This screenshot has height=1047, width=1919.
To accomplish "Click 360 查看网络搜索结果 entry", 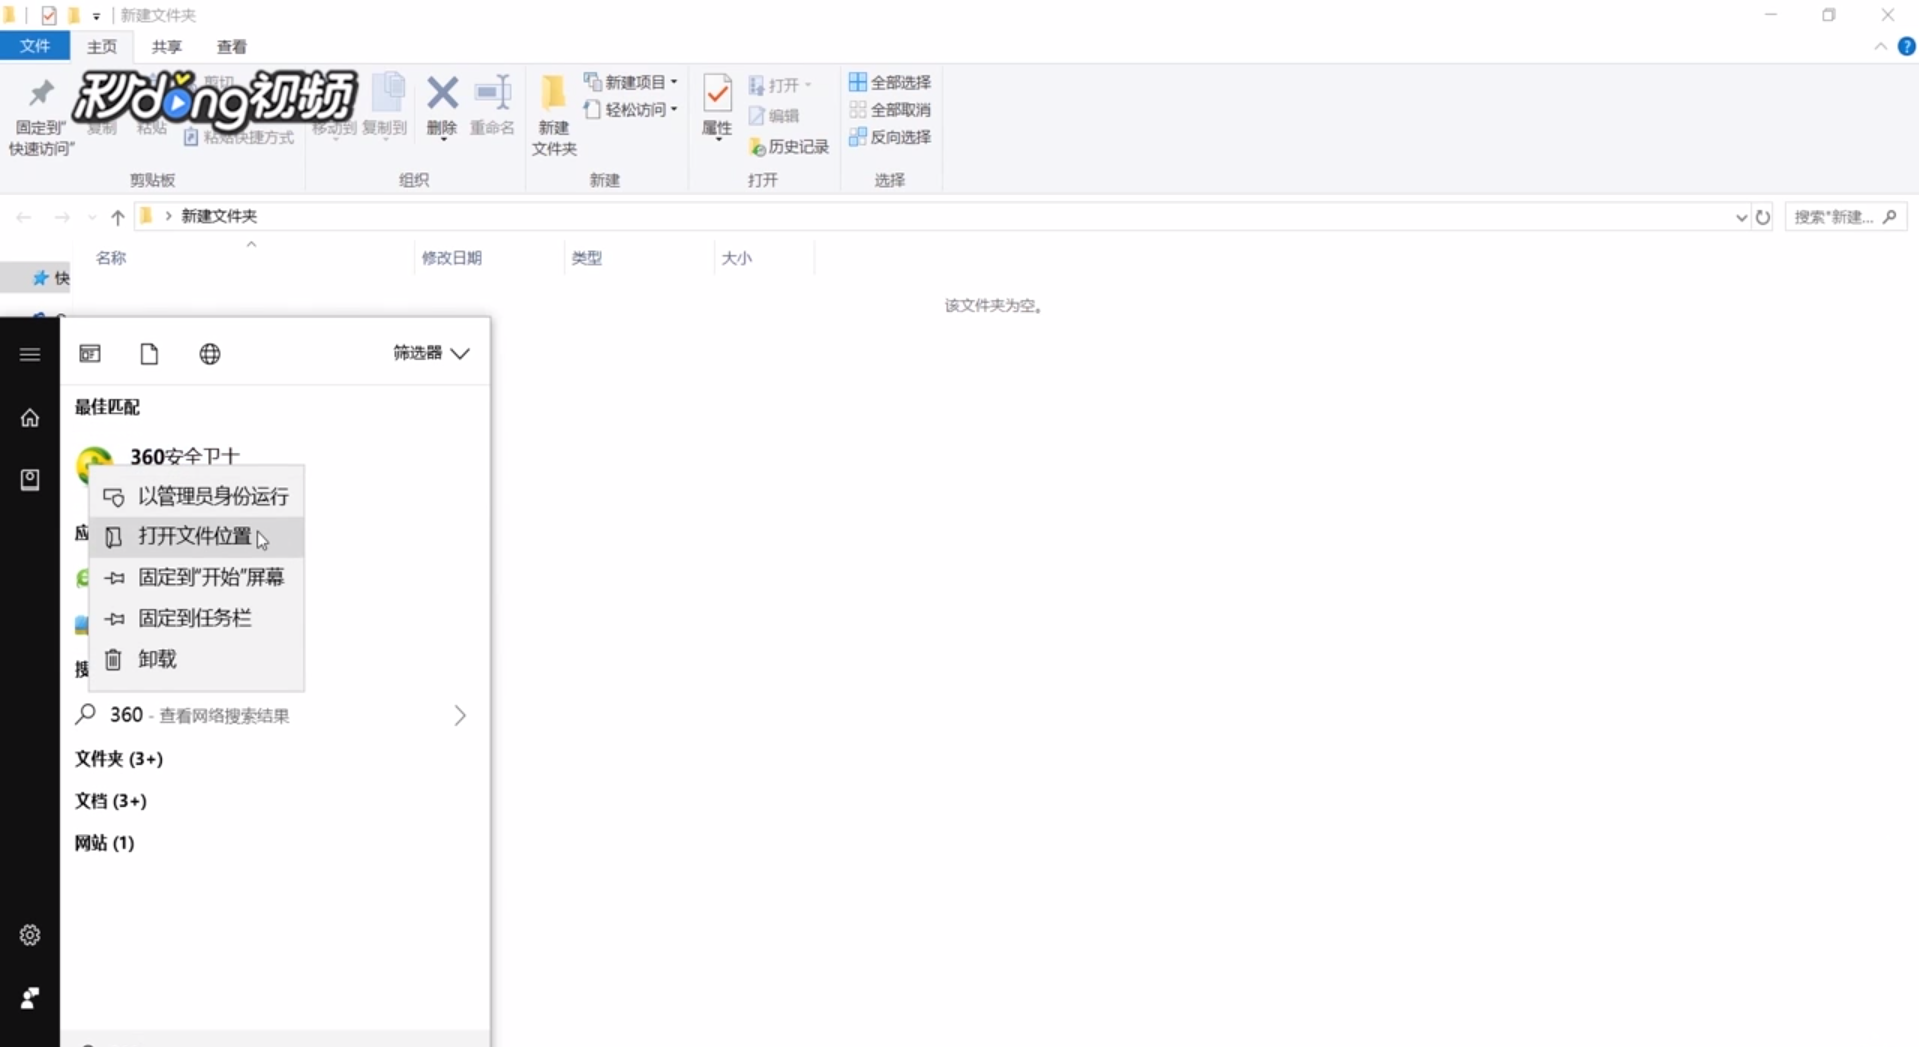I will 275,715.
